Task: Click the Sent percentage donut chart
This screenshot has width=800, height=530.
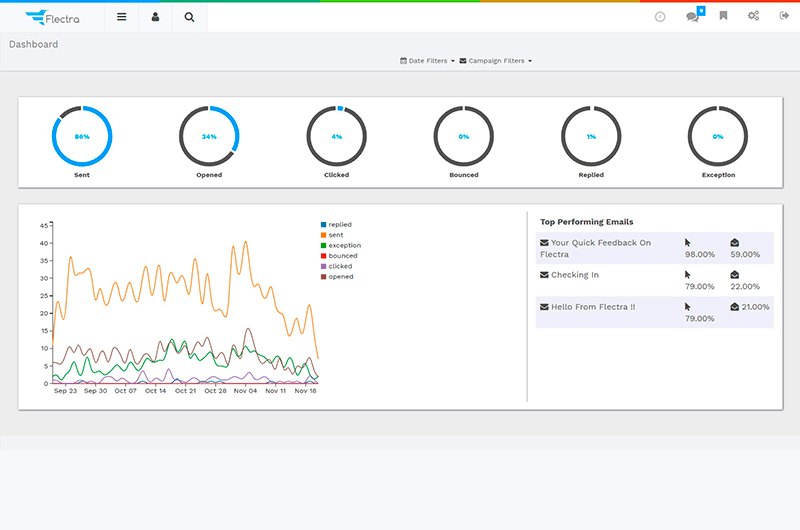Action: (82, 136)
